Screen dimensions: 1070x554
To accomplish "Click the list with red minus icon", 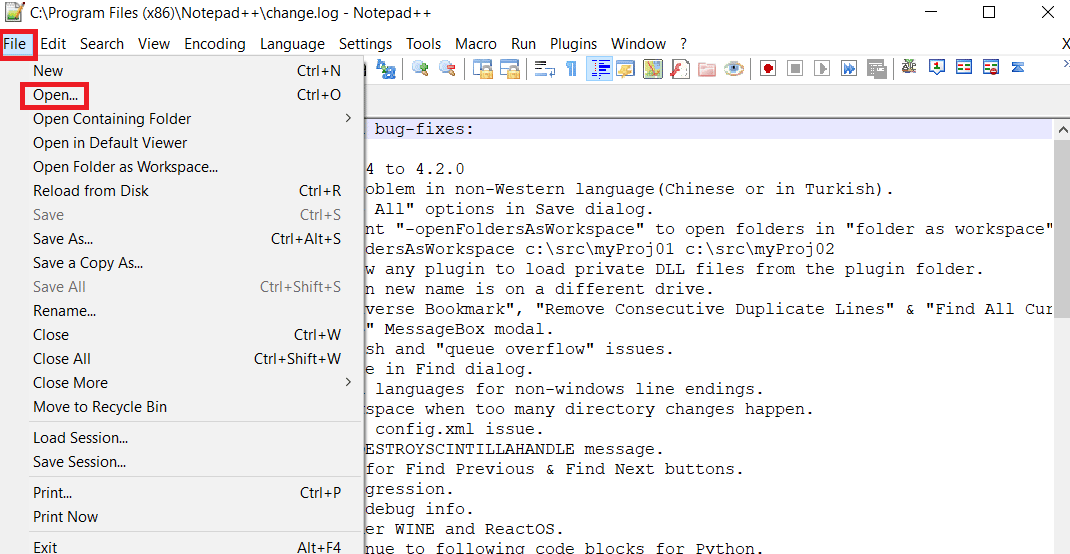I will [991, 67].
